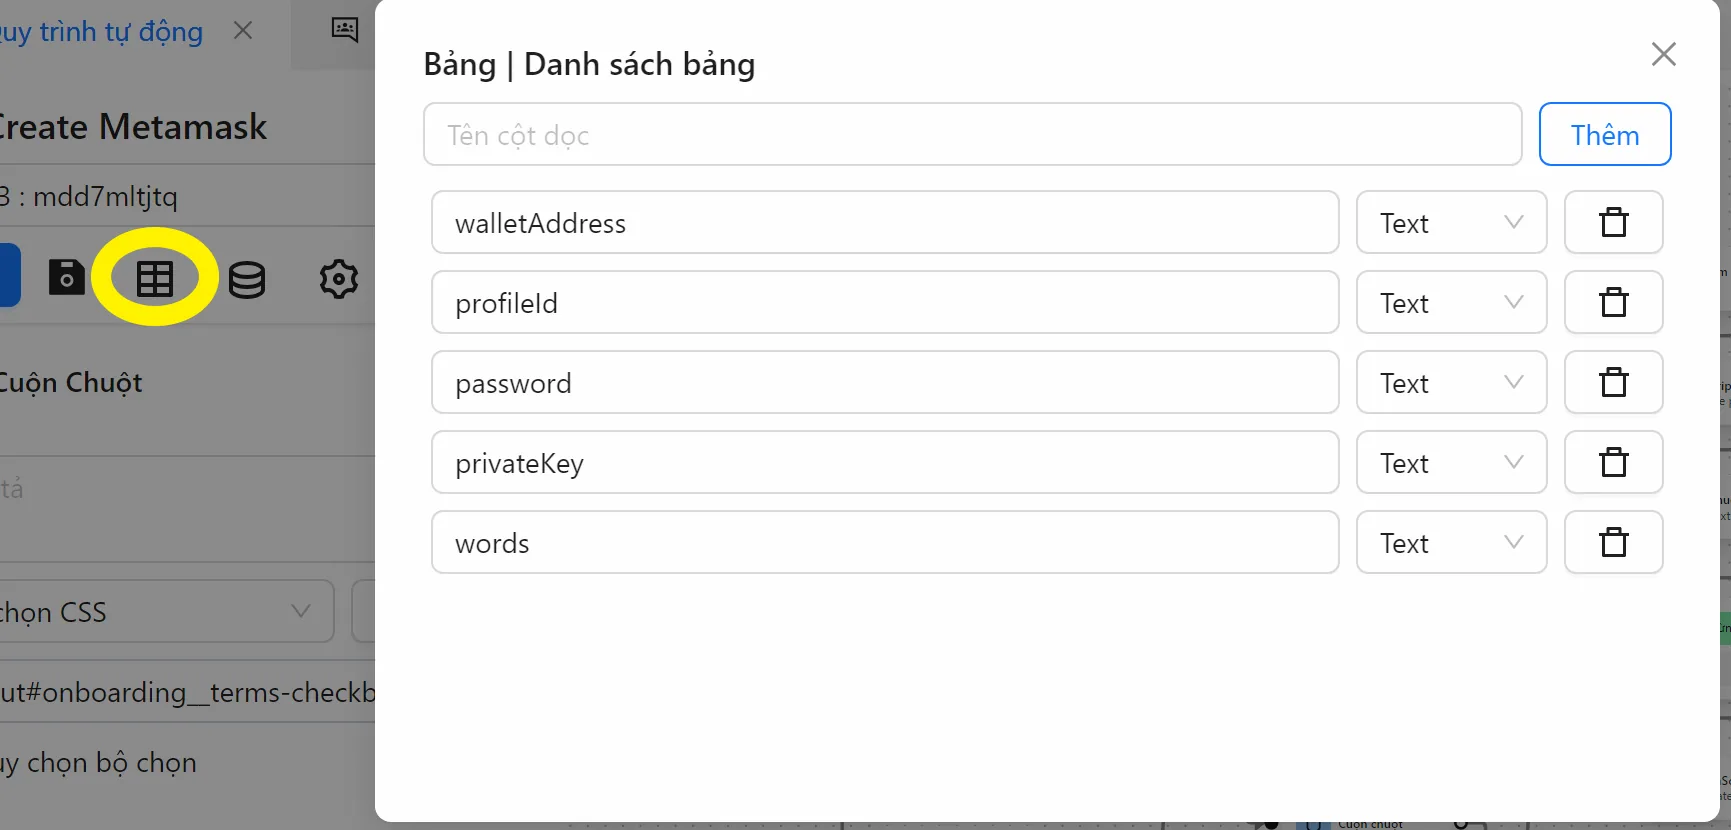Open the privateKey type selector
The width and height of the screenshot is (1732, 830).
tap(1451, 462)
